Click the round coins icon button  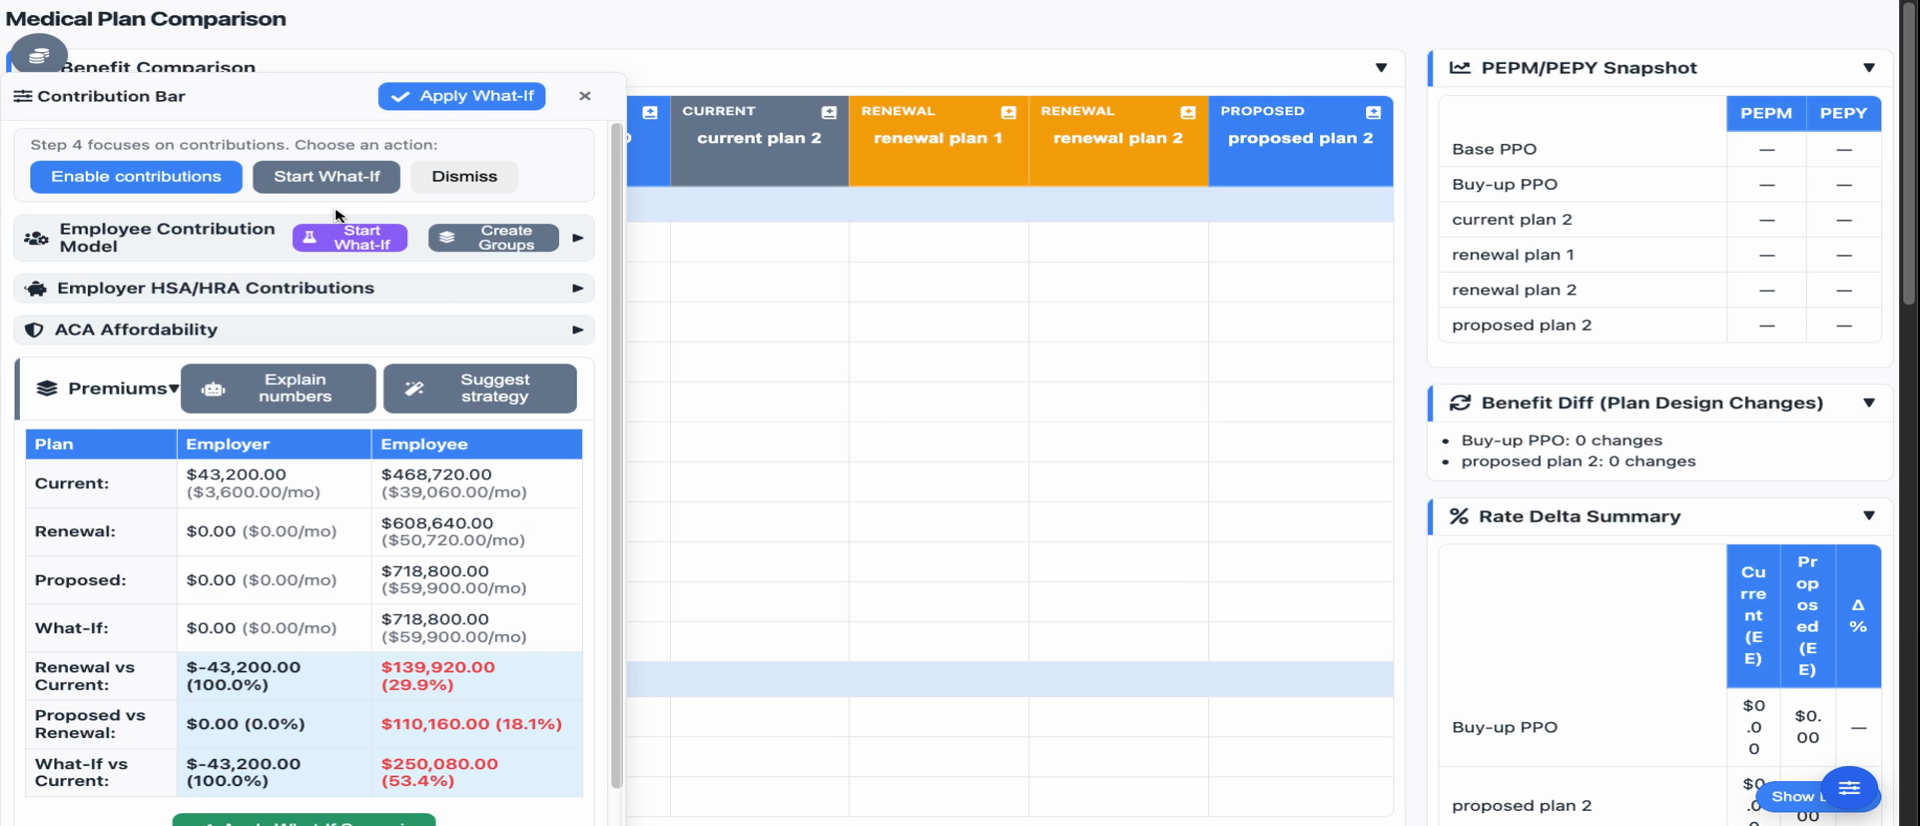click(x=39, y=56)
